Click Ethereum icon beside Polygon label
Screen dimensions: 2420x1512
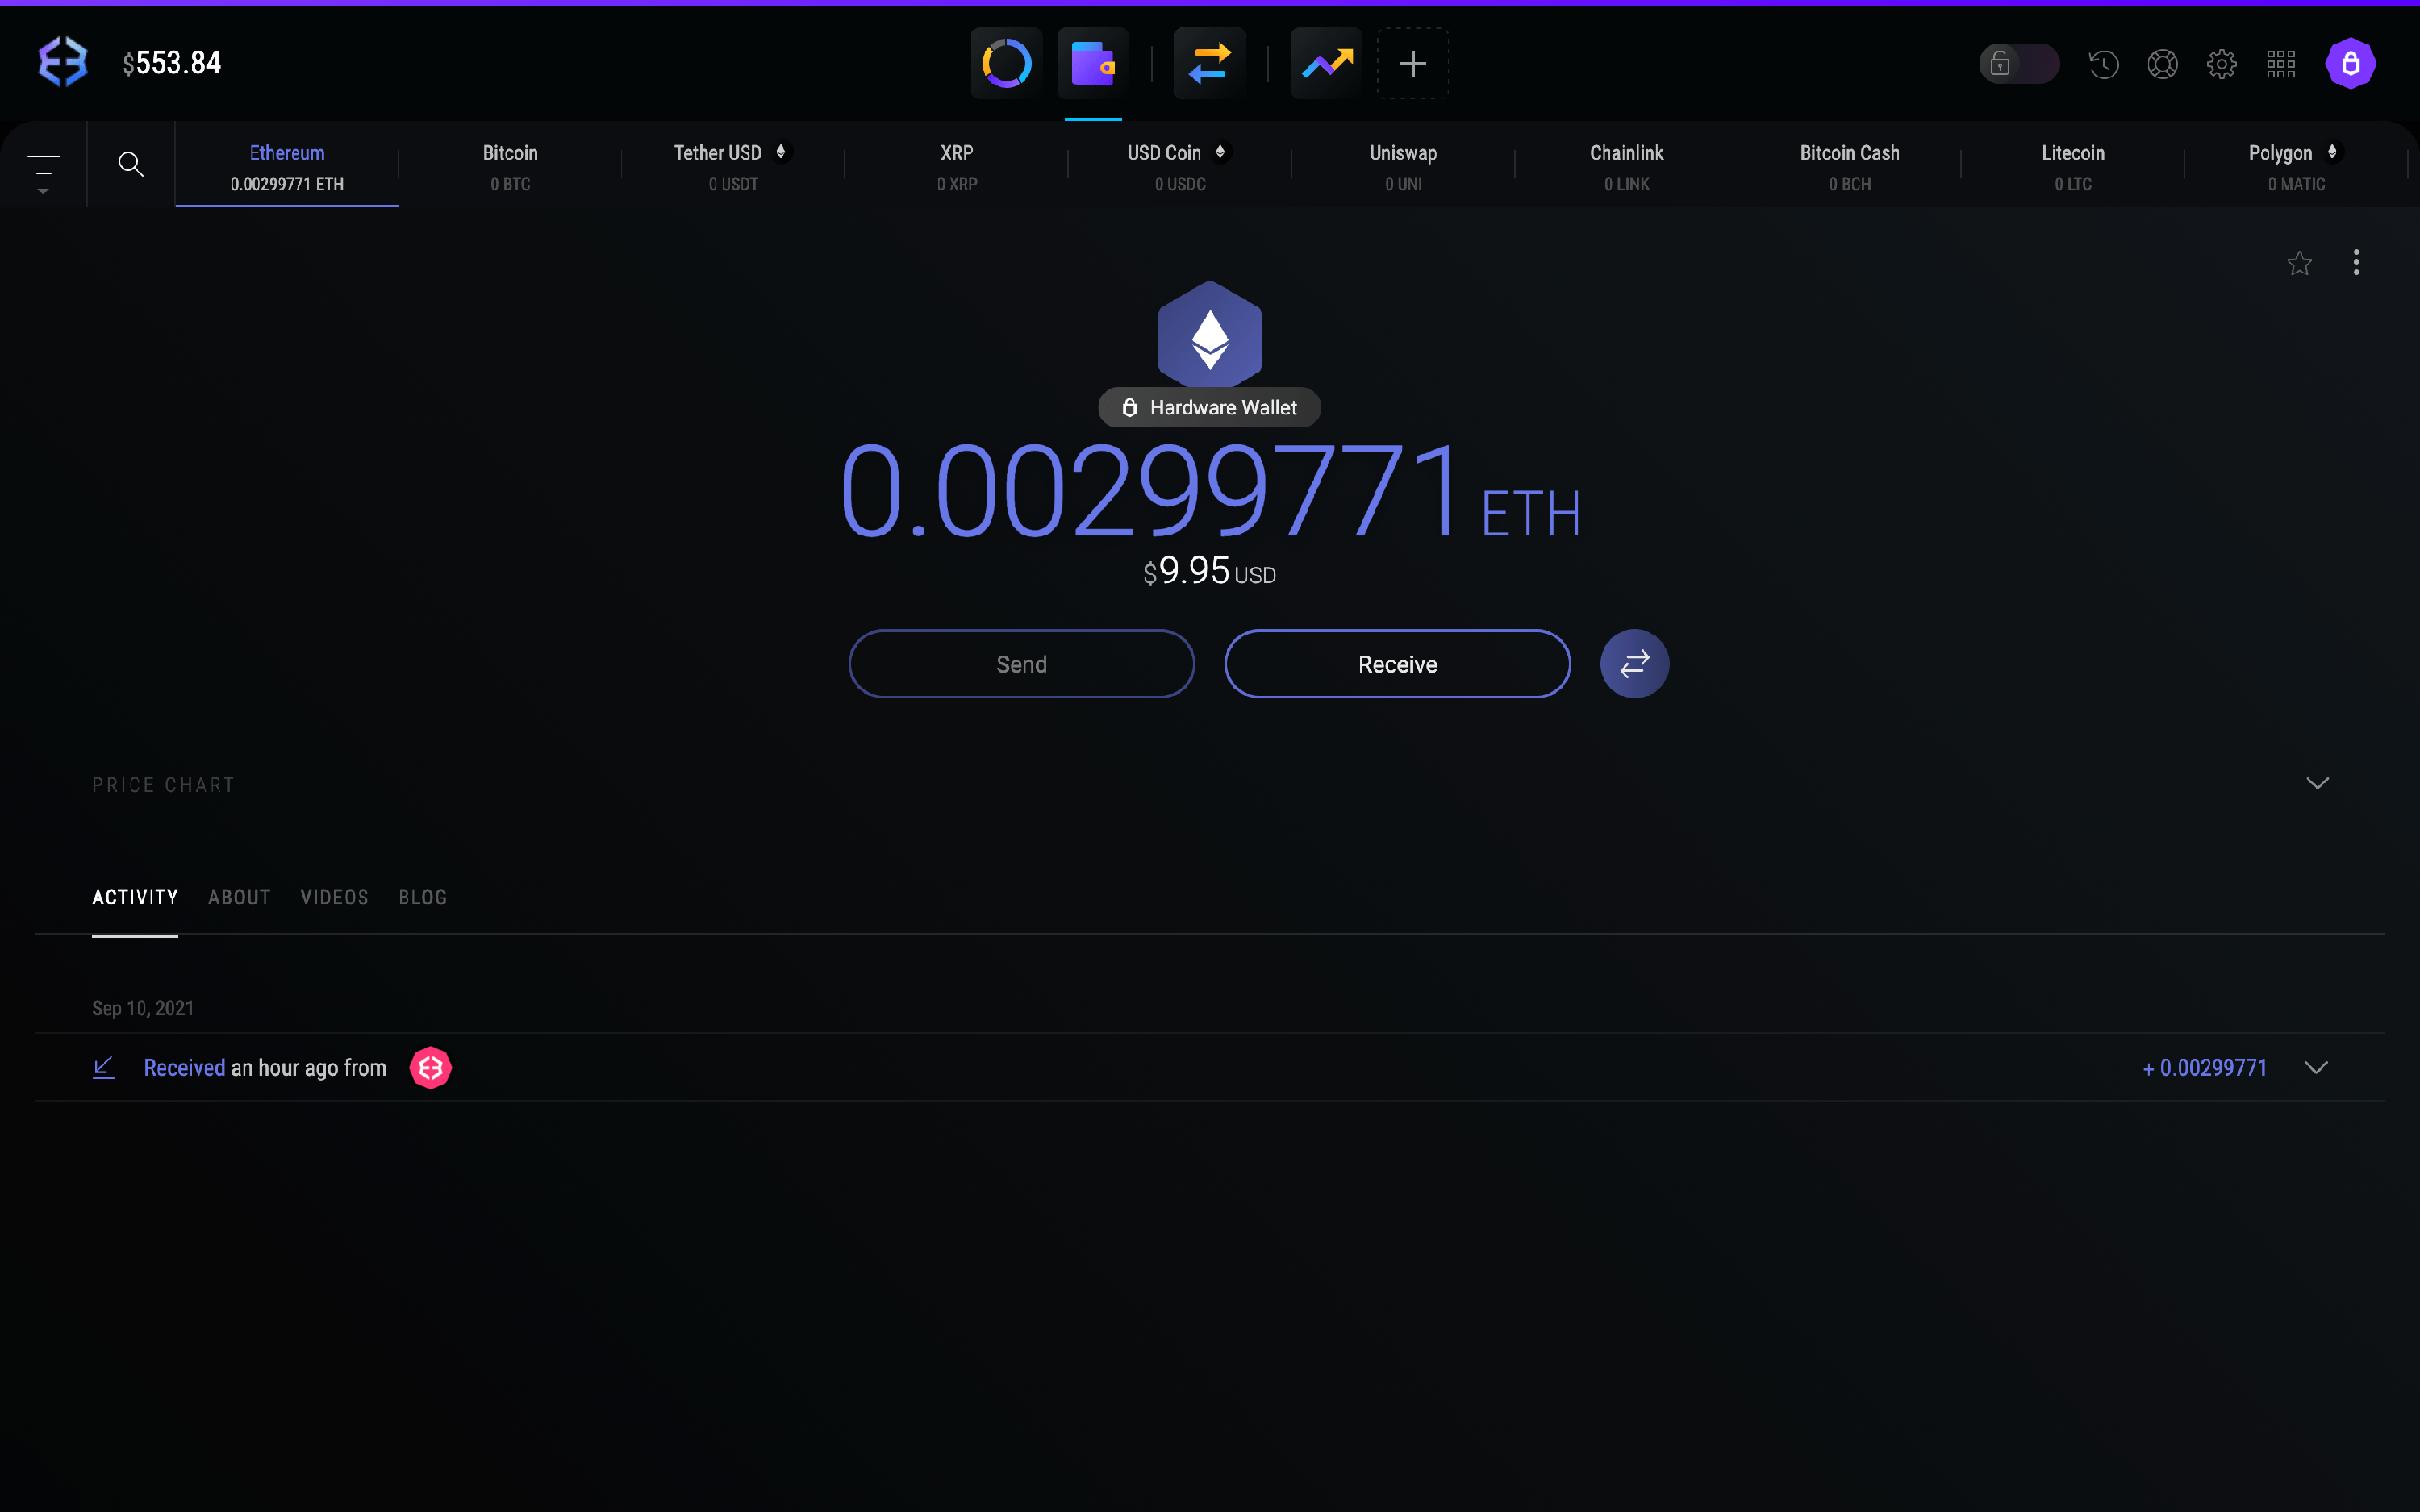tap(2332, 152)
